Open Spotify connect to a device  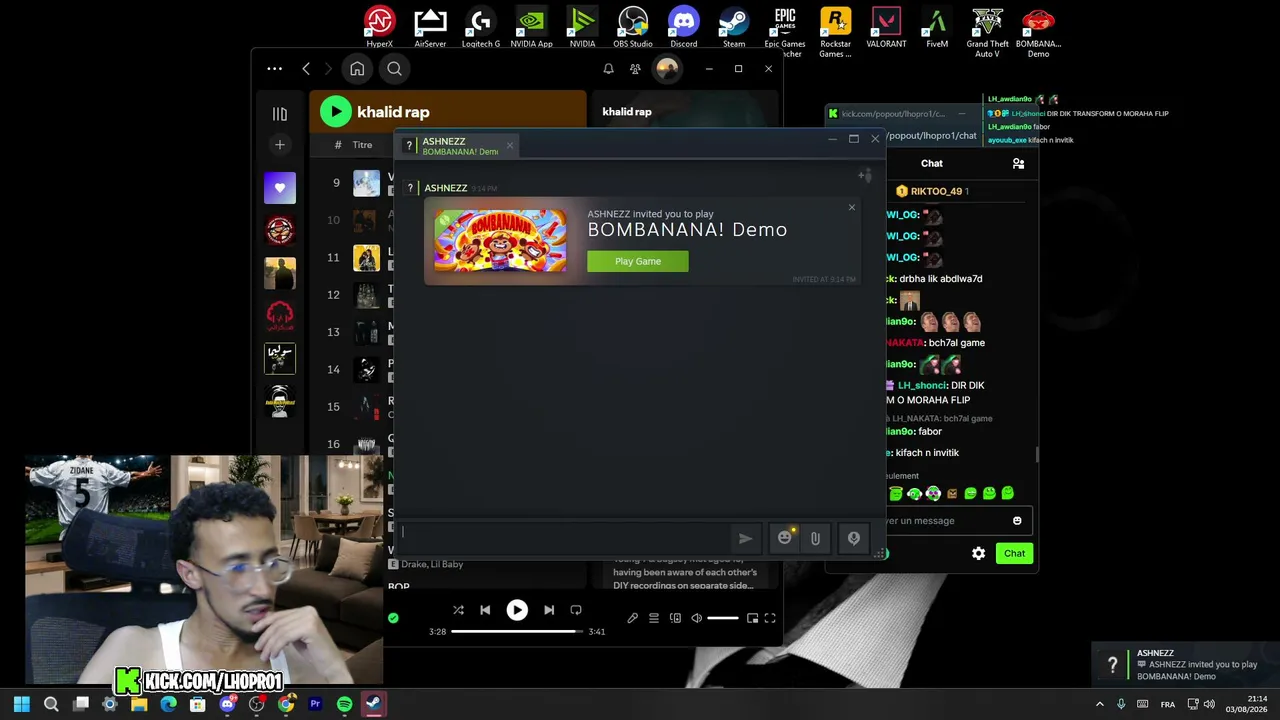coord(675,618)
